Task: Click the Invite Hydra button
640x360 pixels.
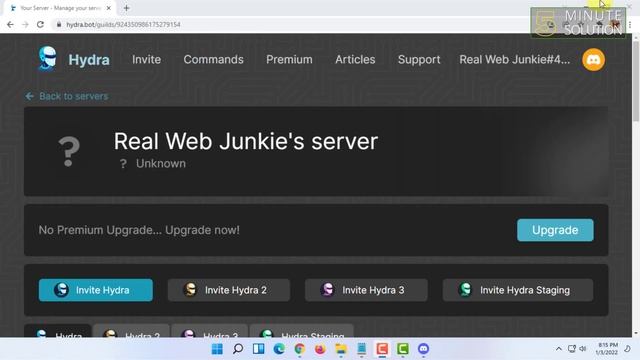Action: 96,290
